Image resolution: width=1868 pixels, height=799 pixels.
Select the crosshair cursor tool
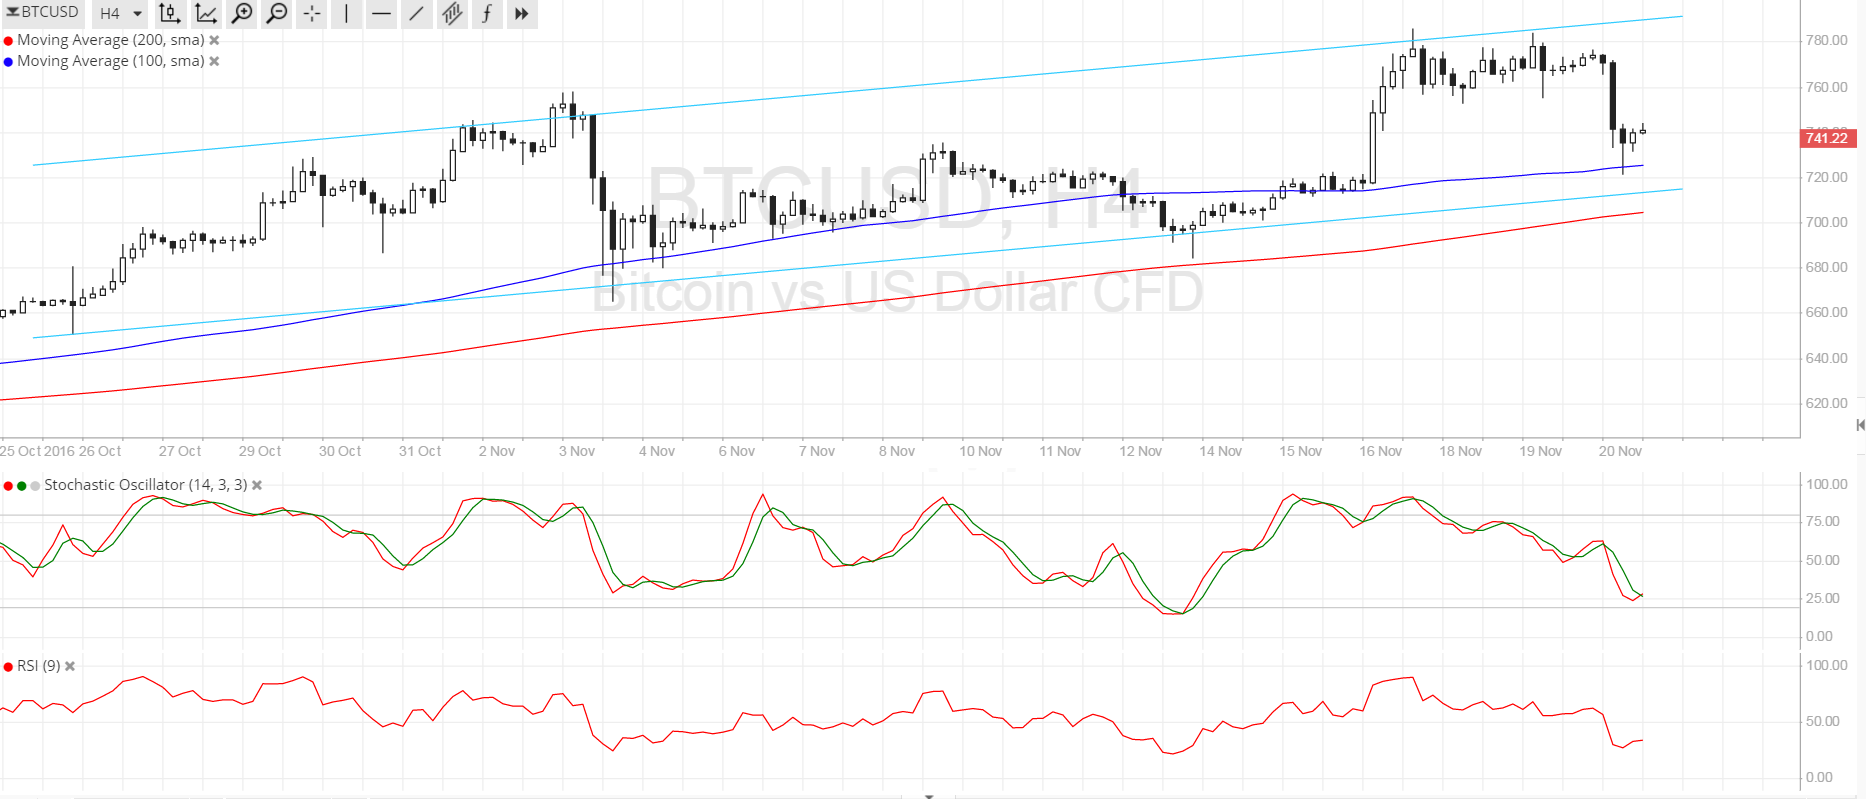pyautogui.click(x=312, y=13)
